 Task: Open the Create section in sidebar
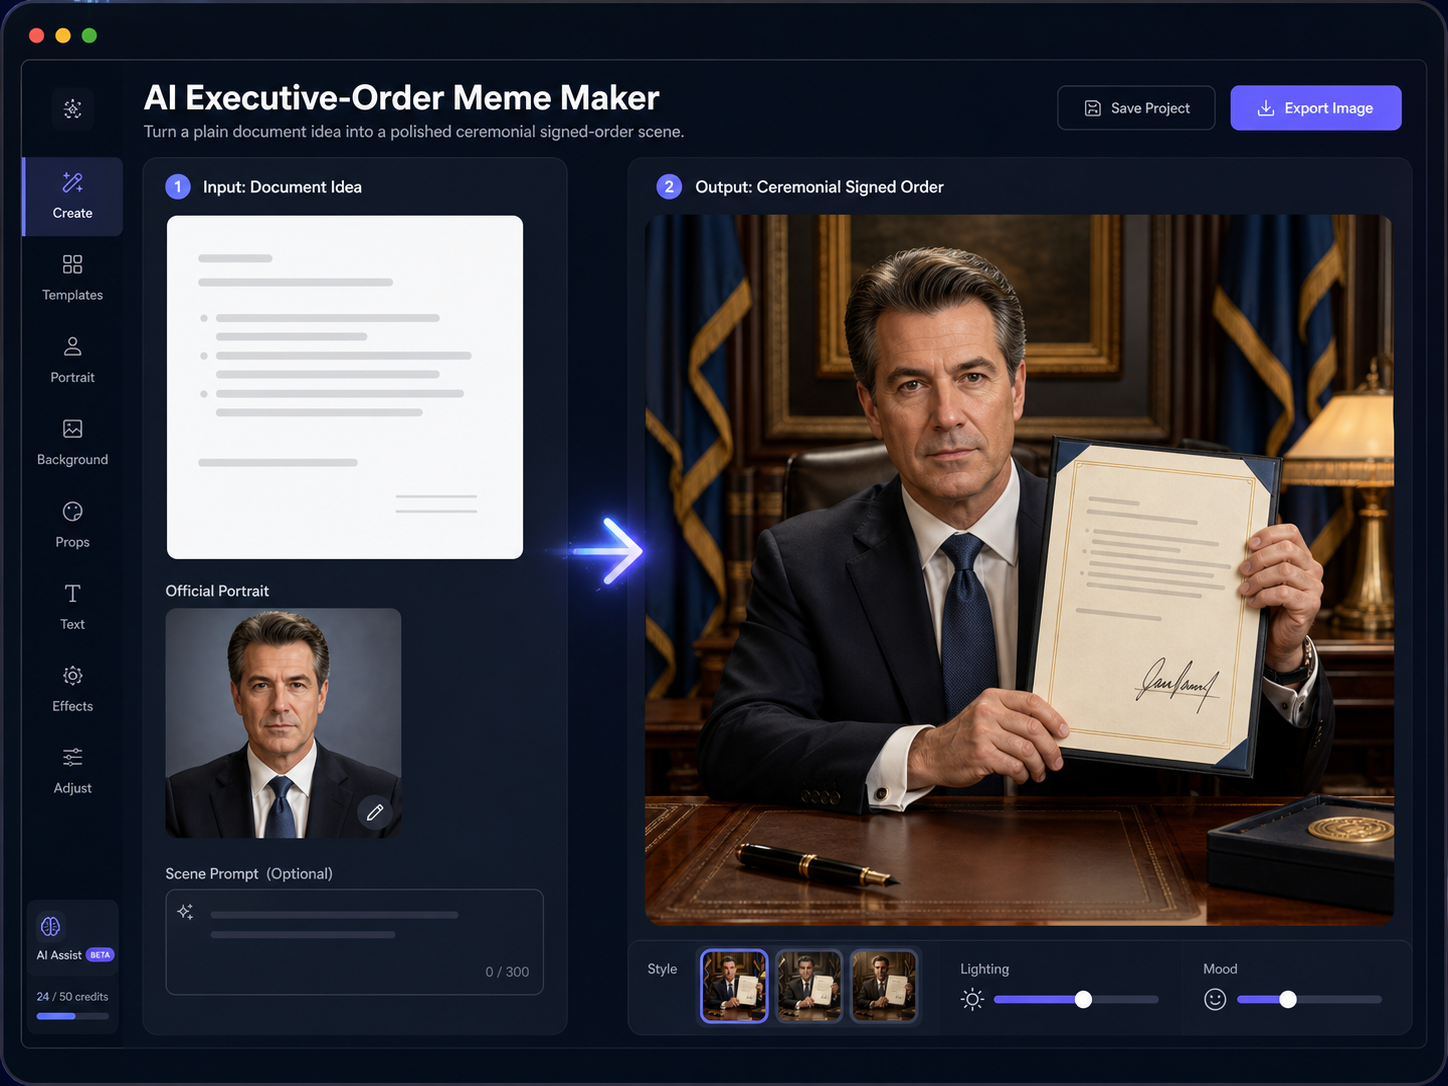(x=73, y=196)
